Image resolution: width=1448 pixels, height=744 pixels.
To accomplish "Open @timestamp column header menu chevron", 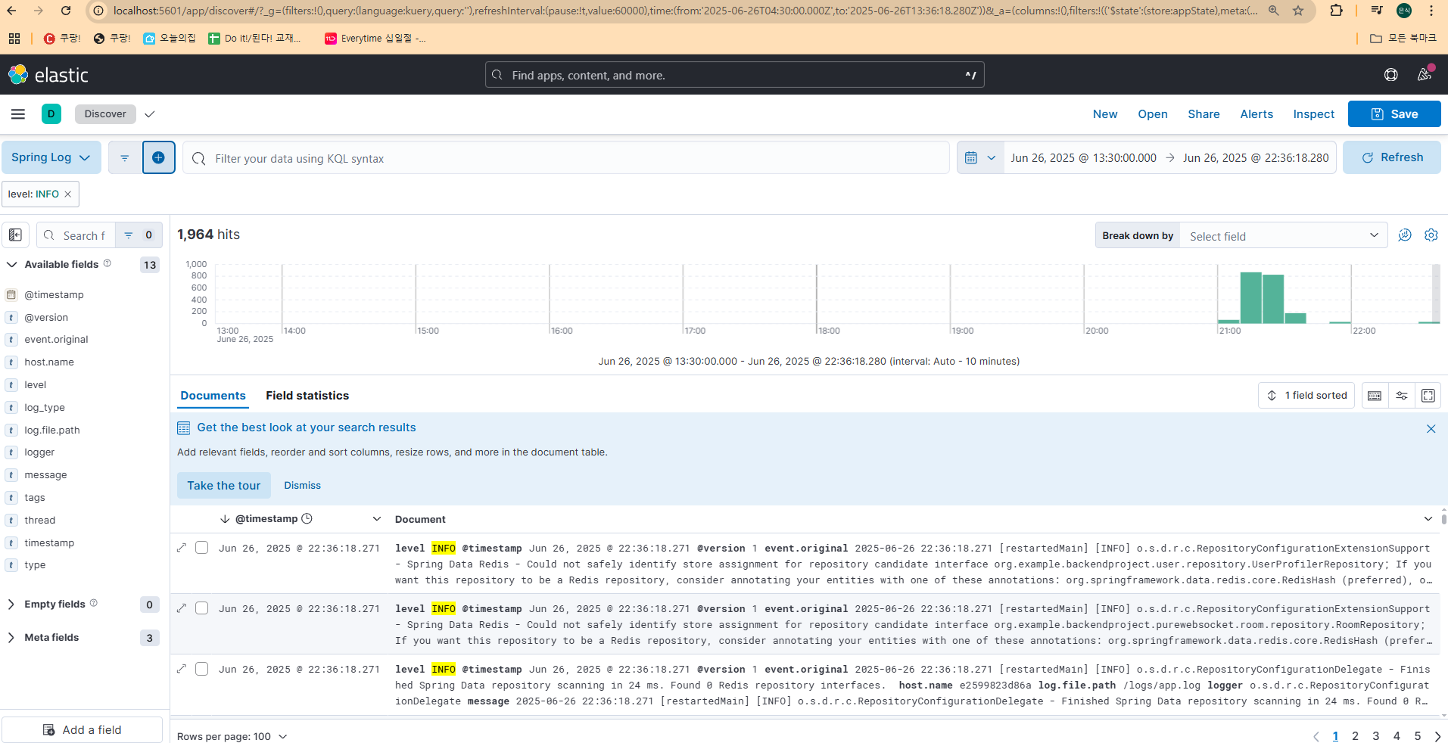I will click(x=377, y=519).
